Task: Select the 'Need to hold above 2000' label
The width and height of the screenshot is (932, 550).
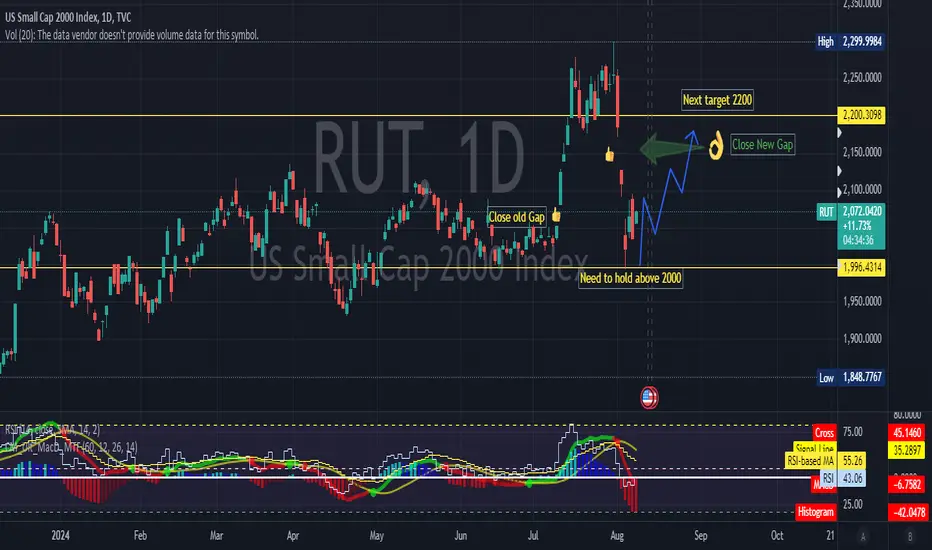Action: click(x=631, y=278)
